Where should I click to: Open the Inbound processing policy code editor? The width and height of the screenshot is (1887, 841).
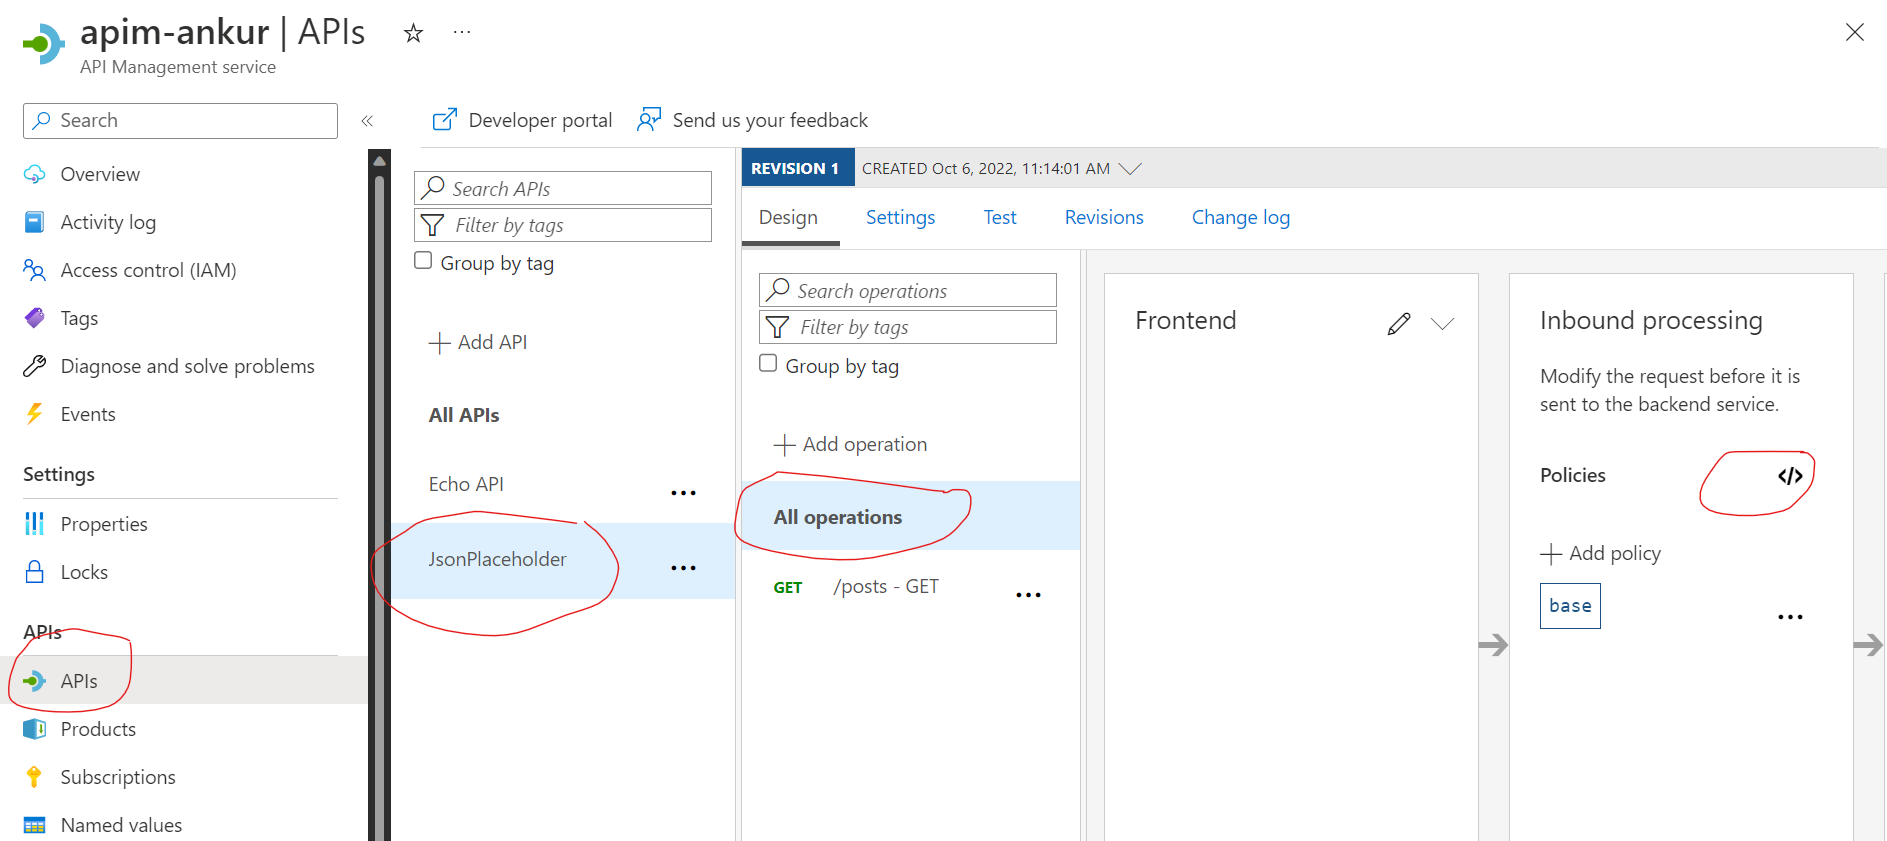tap(1790, 476)
